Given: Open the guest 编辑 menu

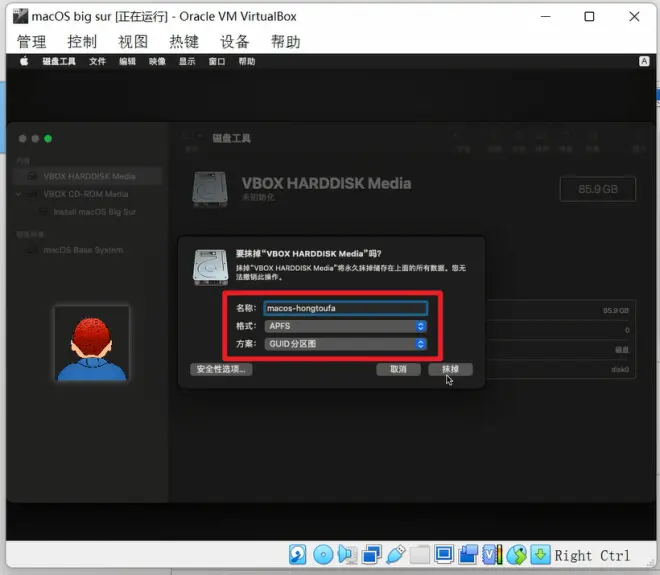Looking at the screenshot, I should coord(127,61).
